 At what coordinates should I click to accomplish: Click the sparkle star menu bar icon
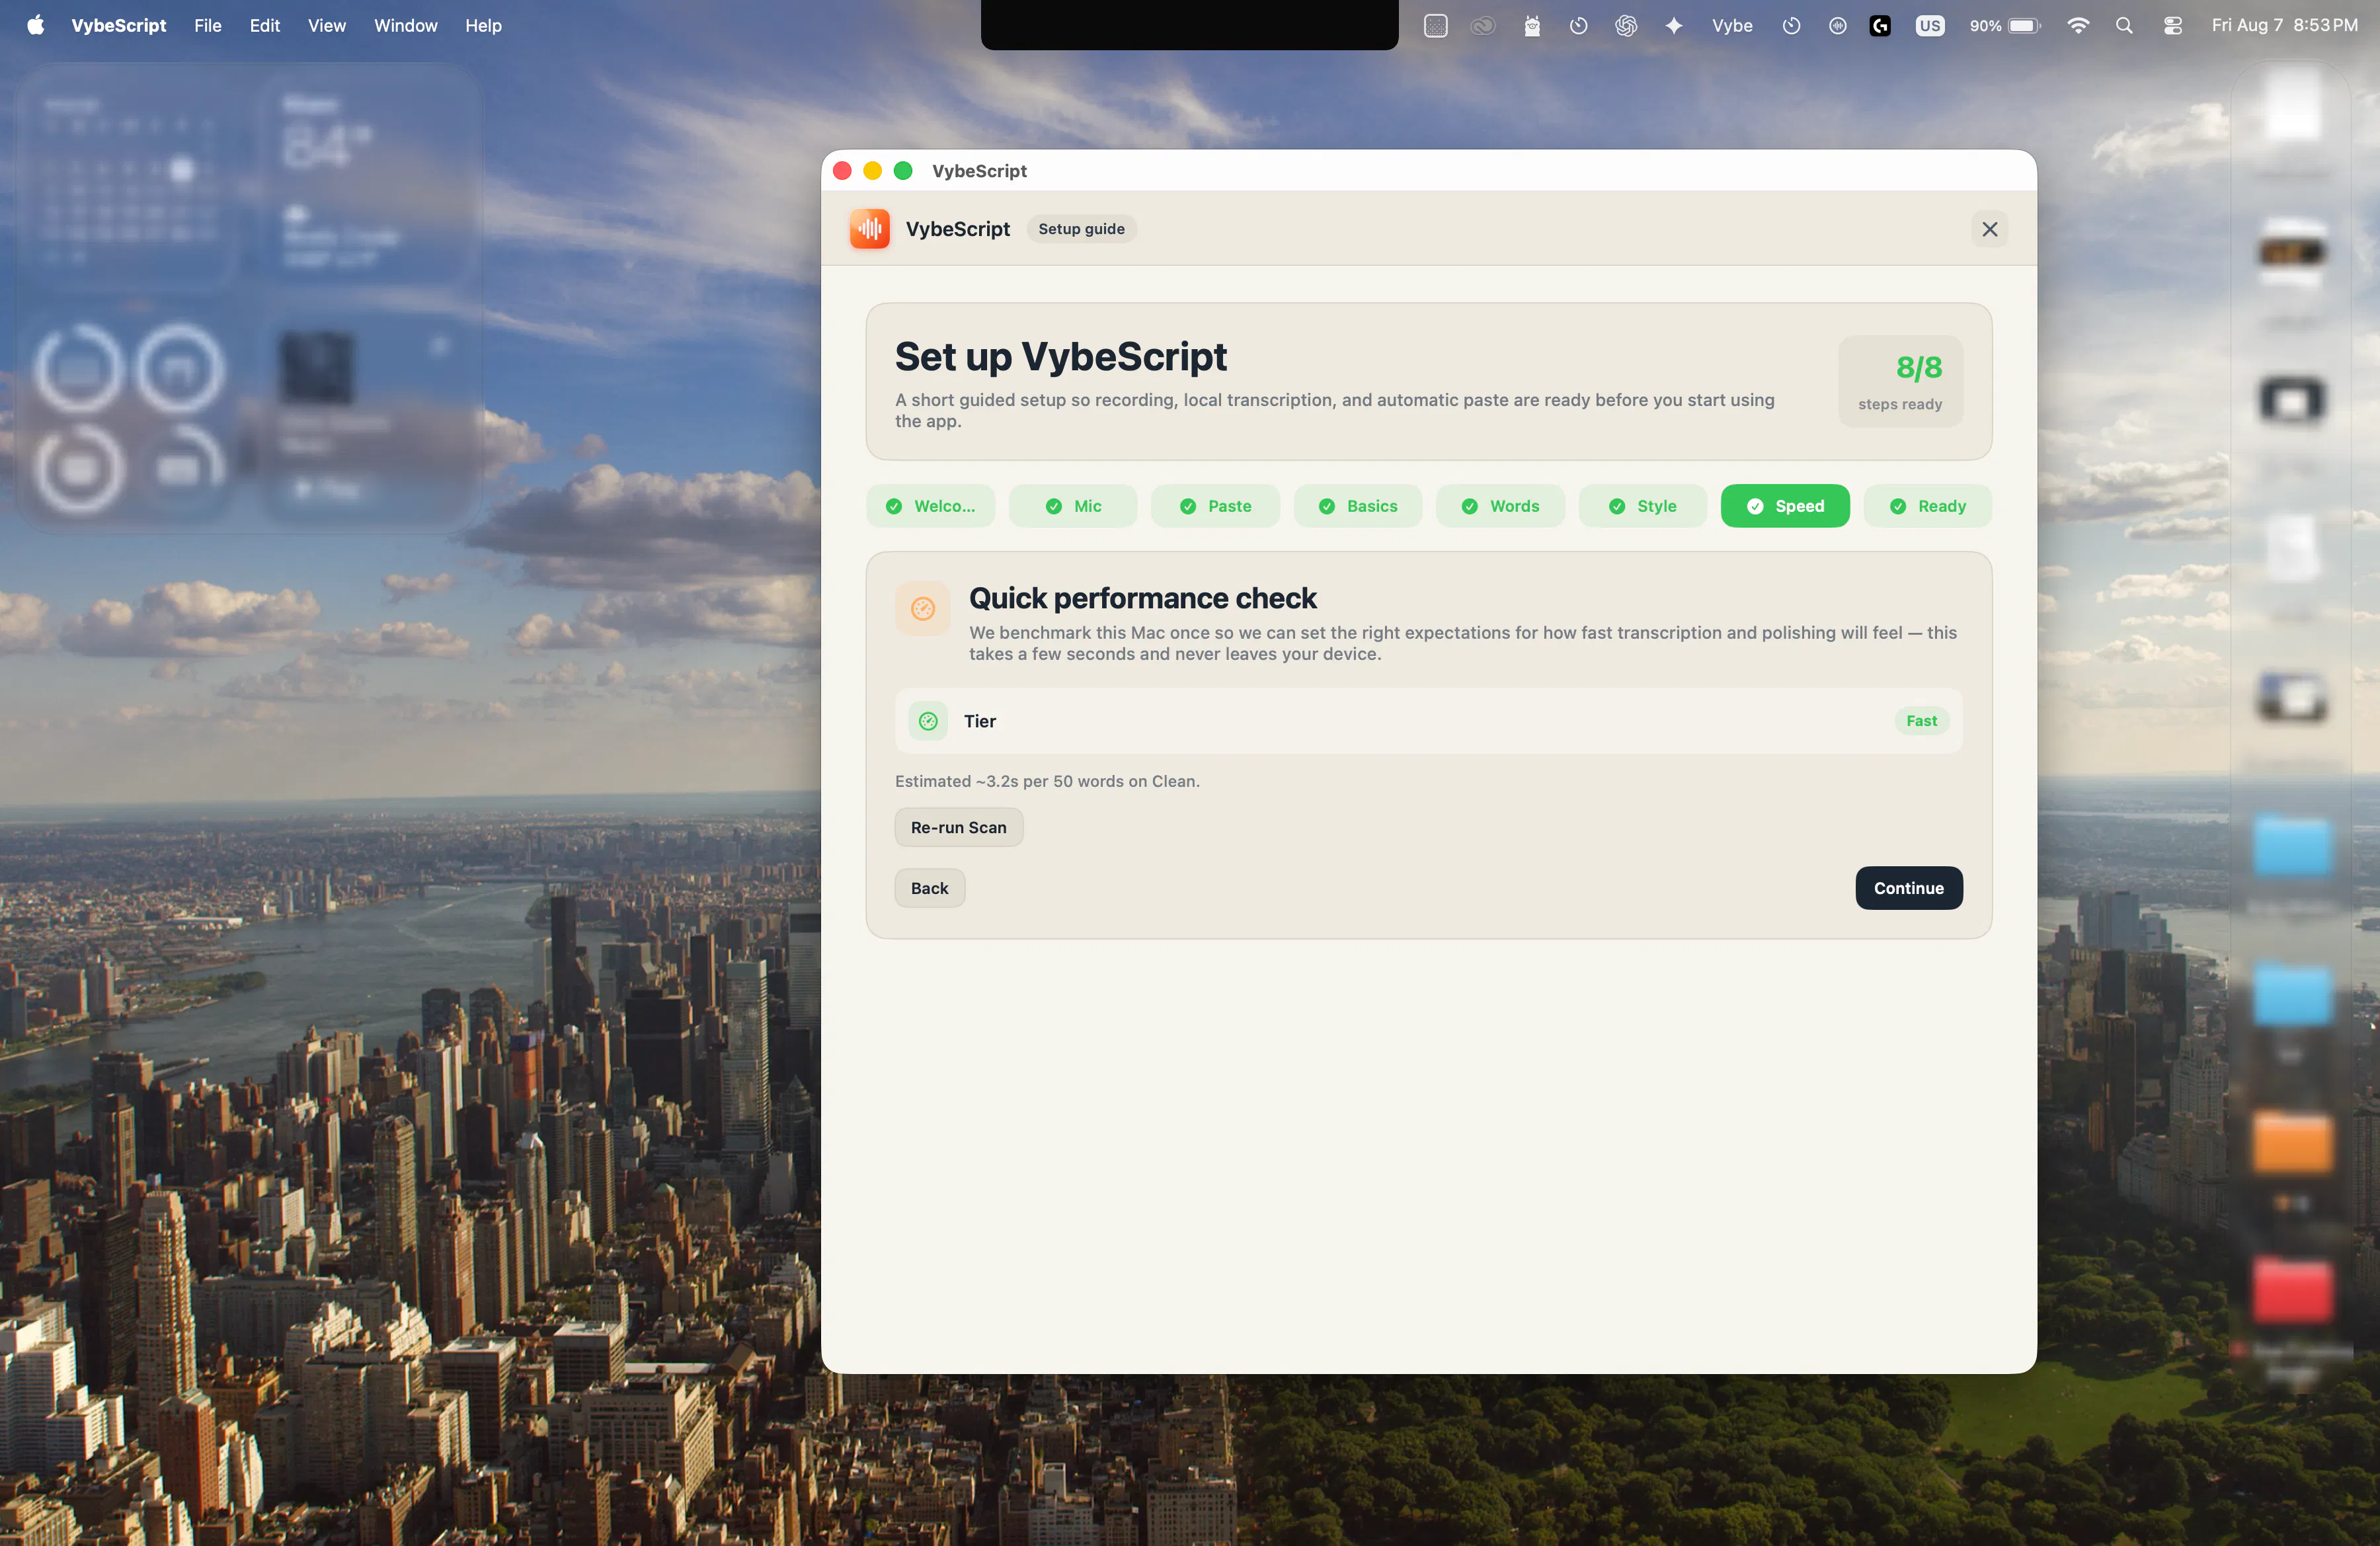[x=1673, y=25]
